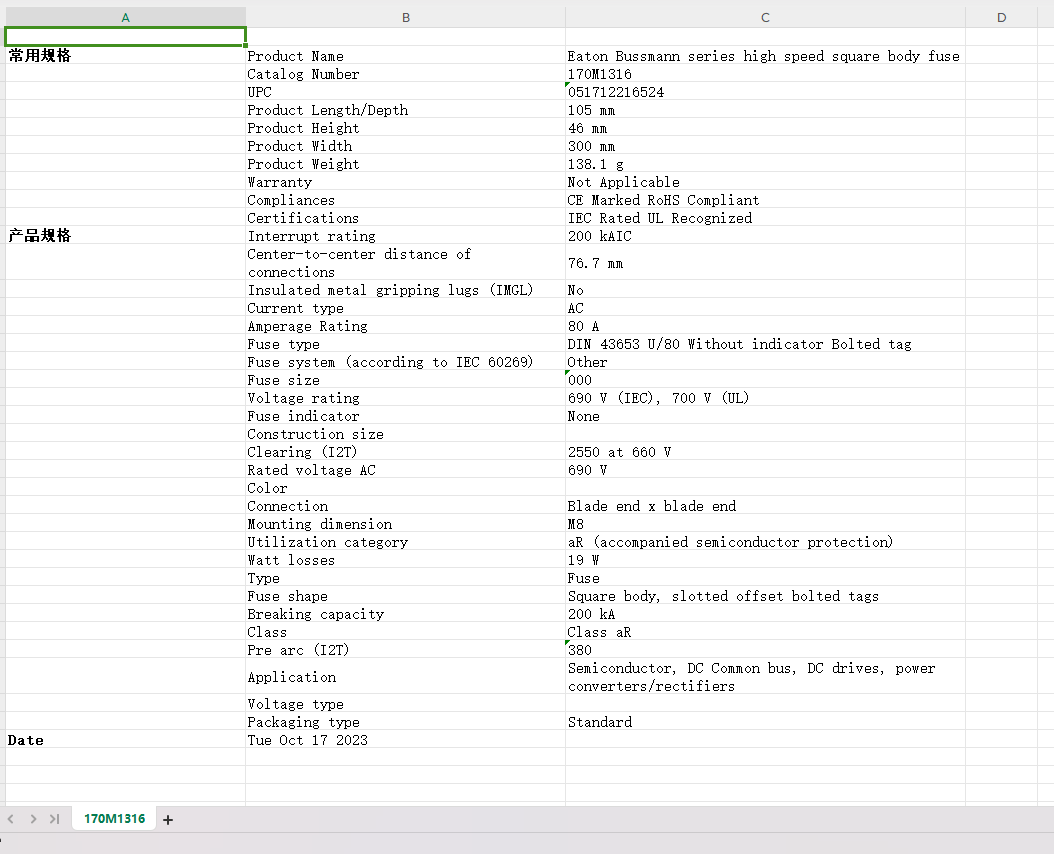Image resolution: width=1054 pixels, height=854 pixels.
Task: Select the '产品规格' cell
Action: tap(126, 235)
